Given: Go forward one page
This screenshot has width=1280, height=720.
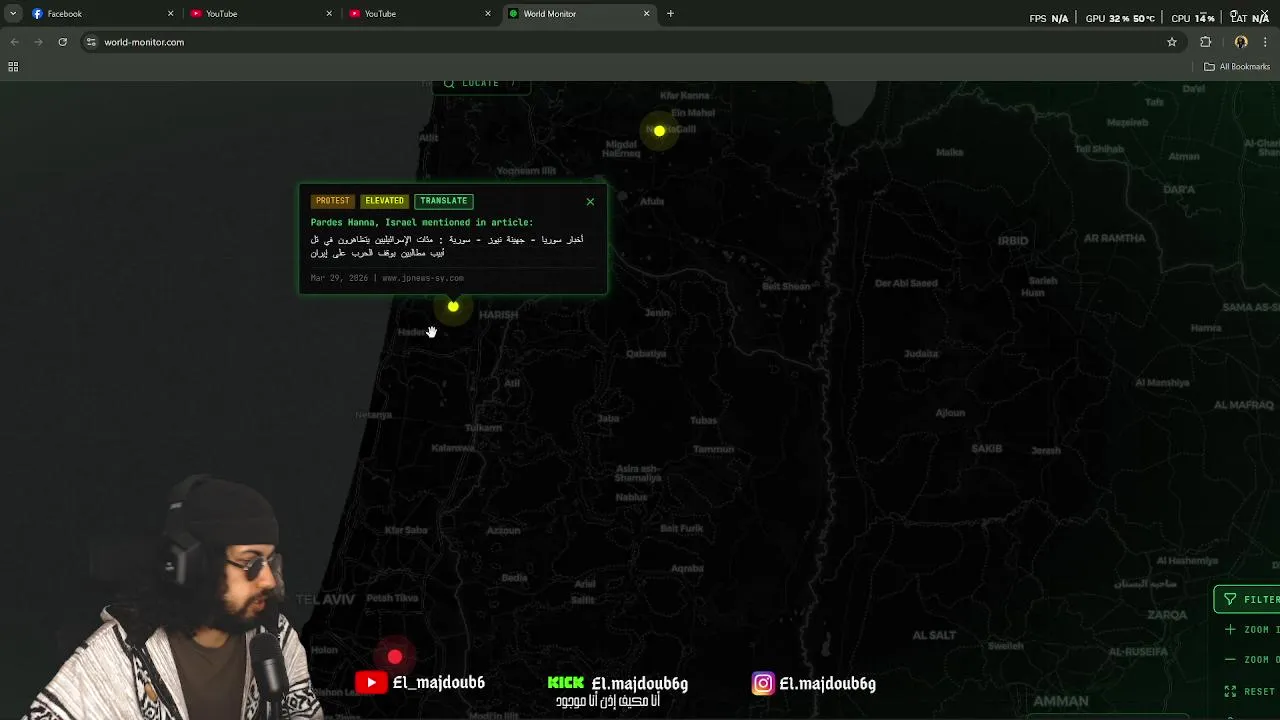Looking at the screenshot, I should tap(38, 42).
